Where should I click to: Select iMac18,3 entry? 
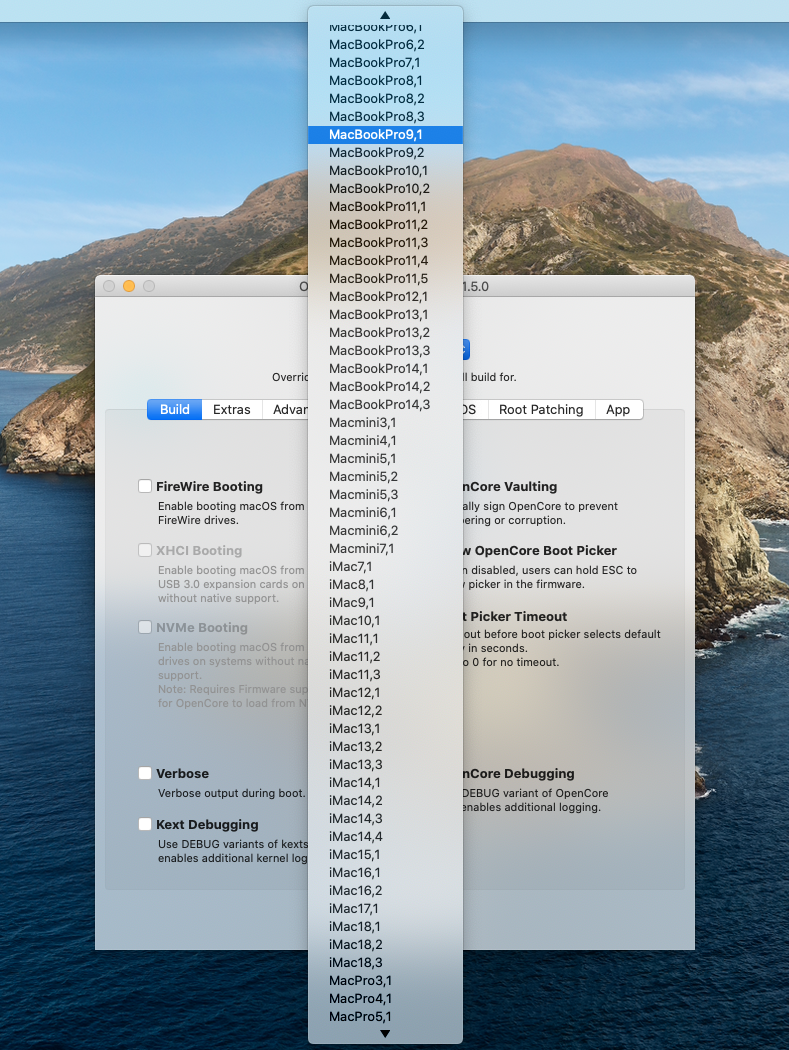(385, 962)
